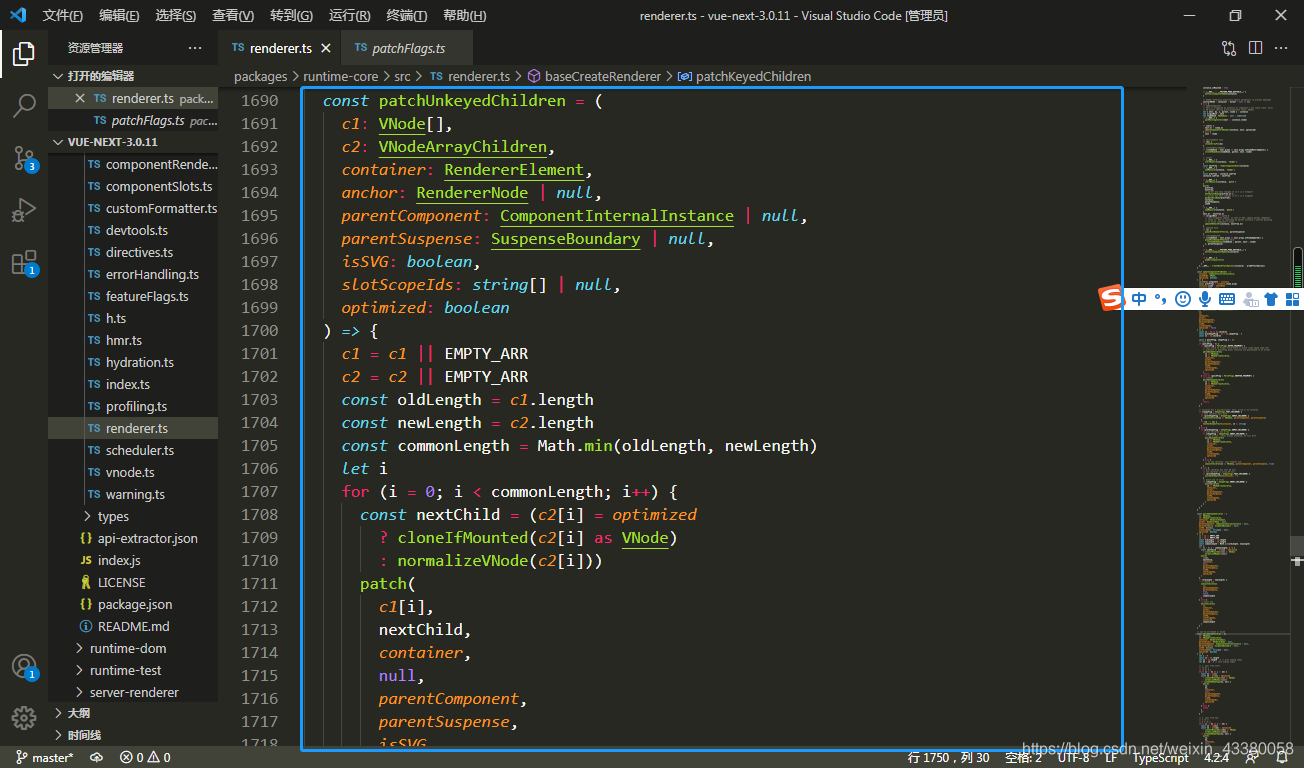Change language mode TypeScript
The width and height of the screenshot is (1304, 768).
tap(1160, 758)
